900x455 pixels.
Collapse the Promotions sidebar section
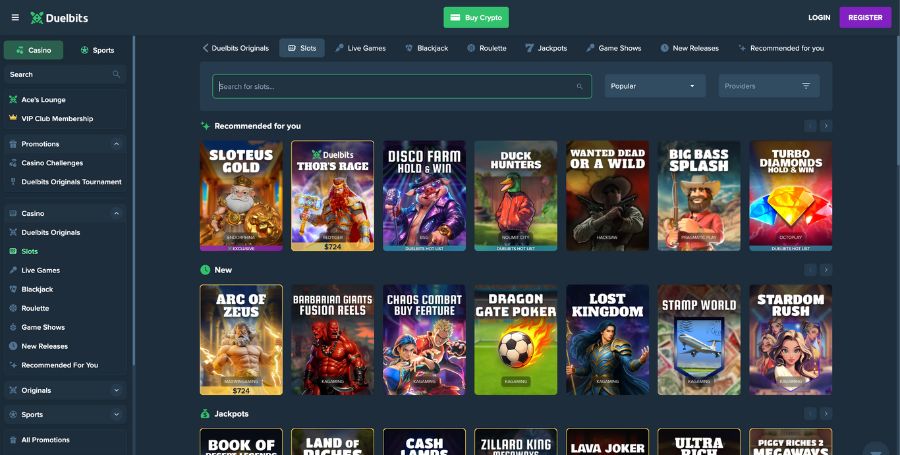117,144
